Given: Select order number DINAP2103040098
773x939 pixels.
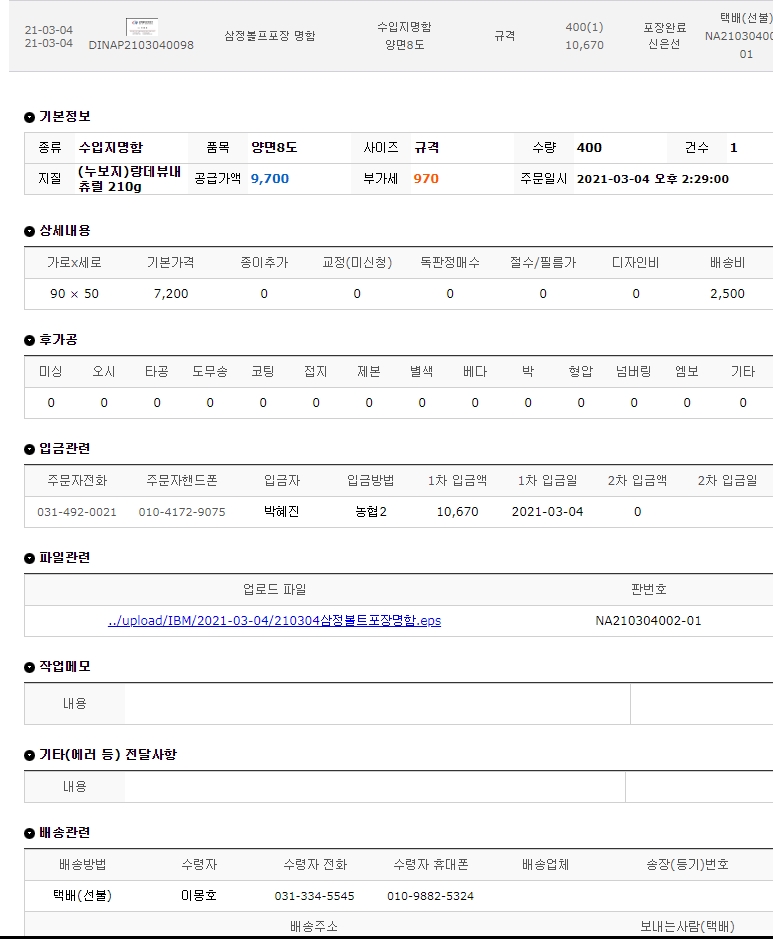Looking at the screenshot, I should point(141,45).
